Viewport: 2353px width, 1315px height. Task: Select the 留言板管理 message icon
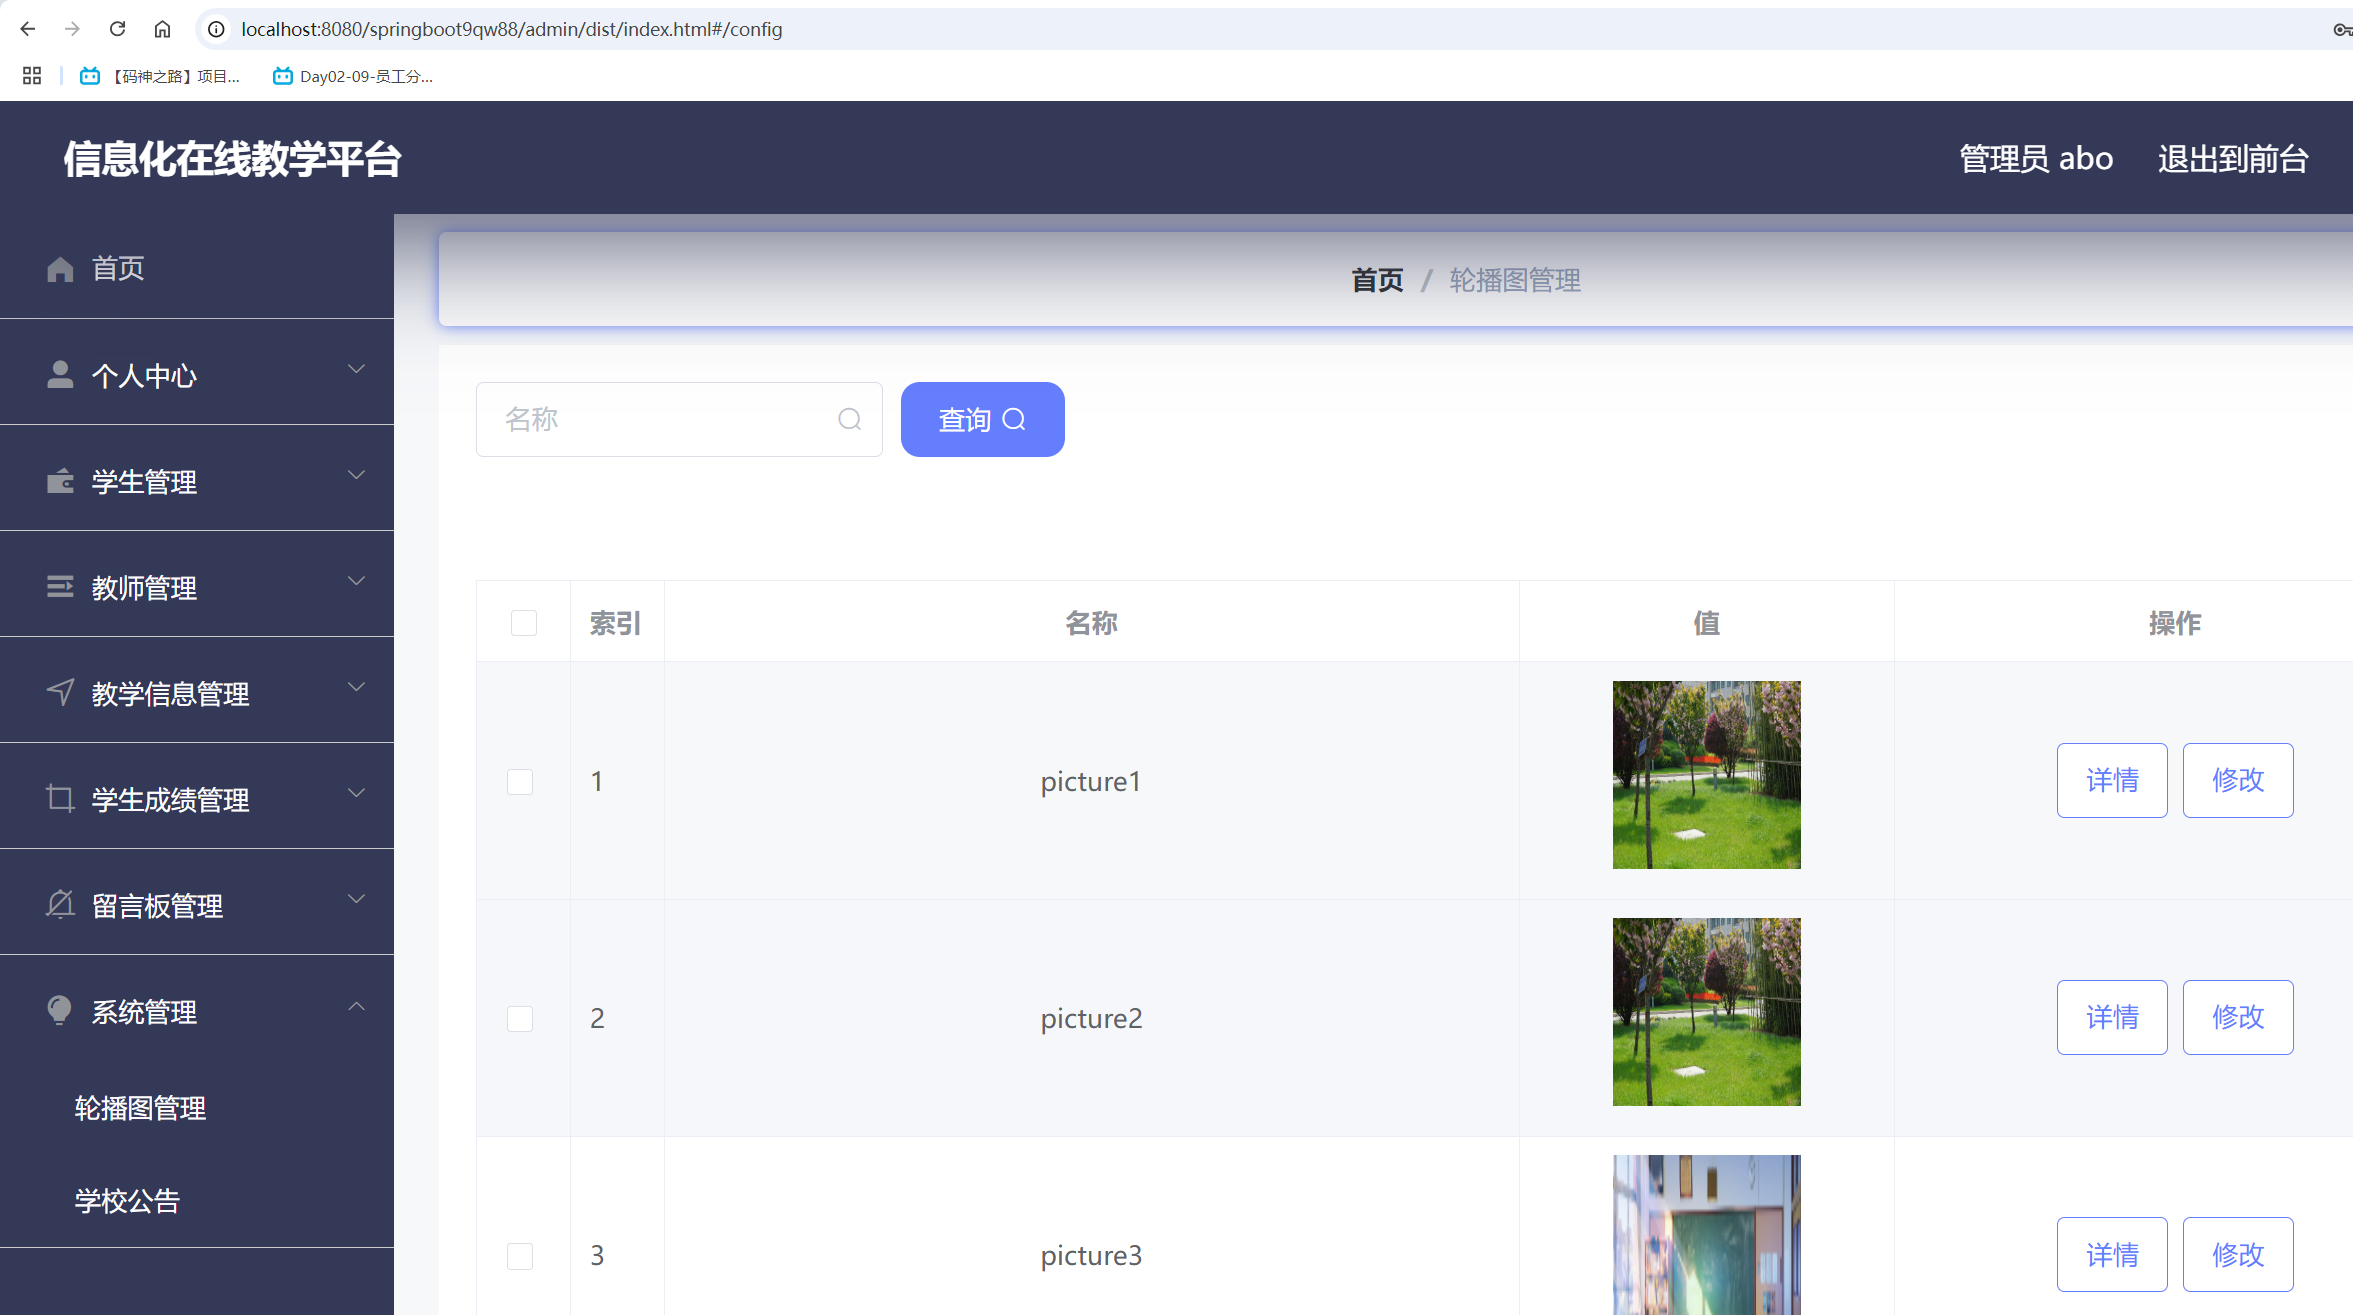59,905
